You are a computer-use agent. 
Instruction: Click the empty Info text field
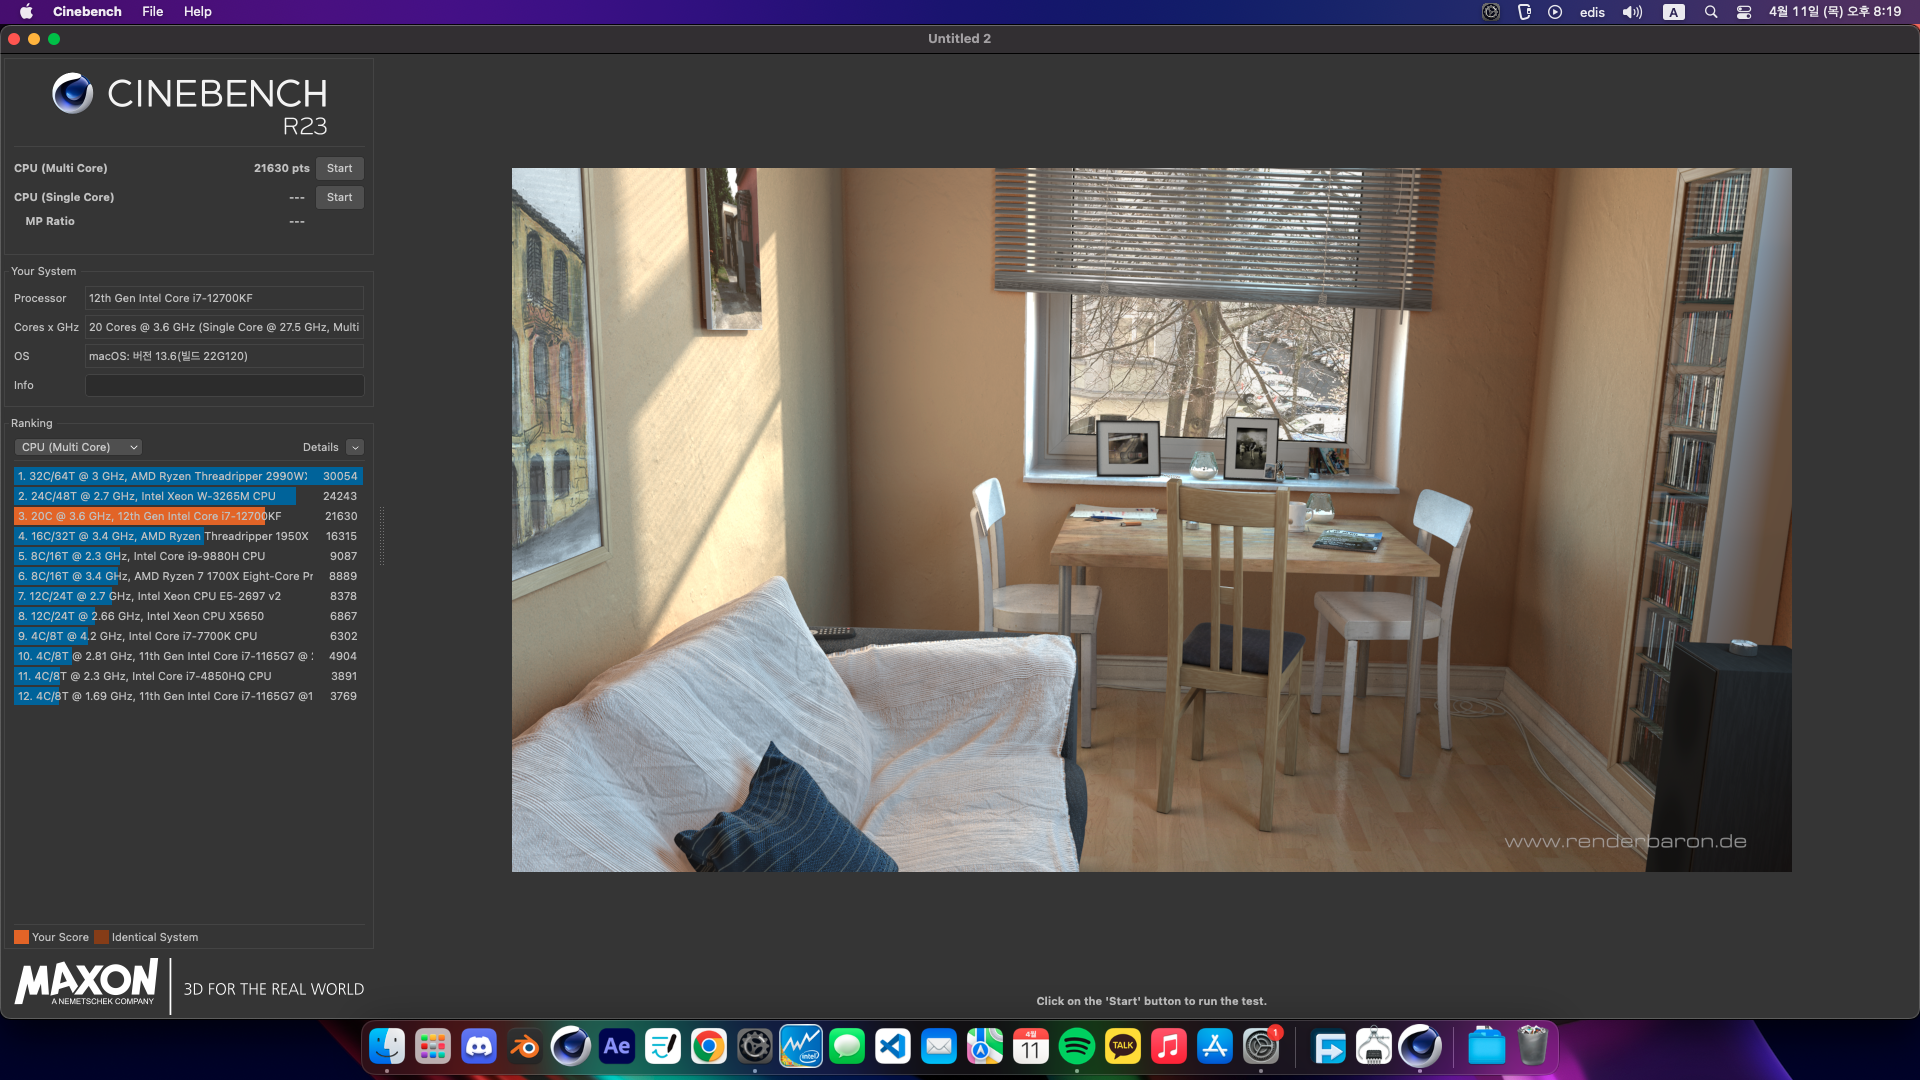tap(224, 385)
